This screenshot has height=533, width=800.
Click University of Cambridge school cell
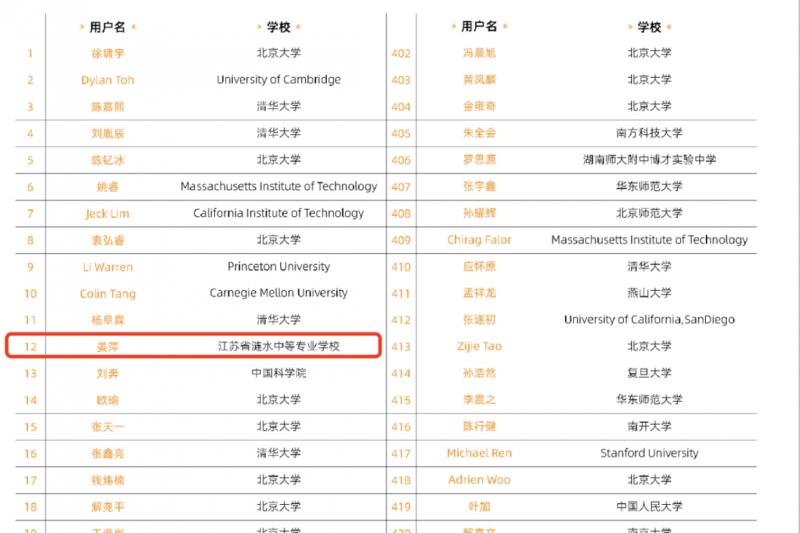tap(278, 80)
